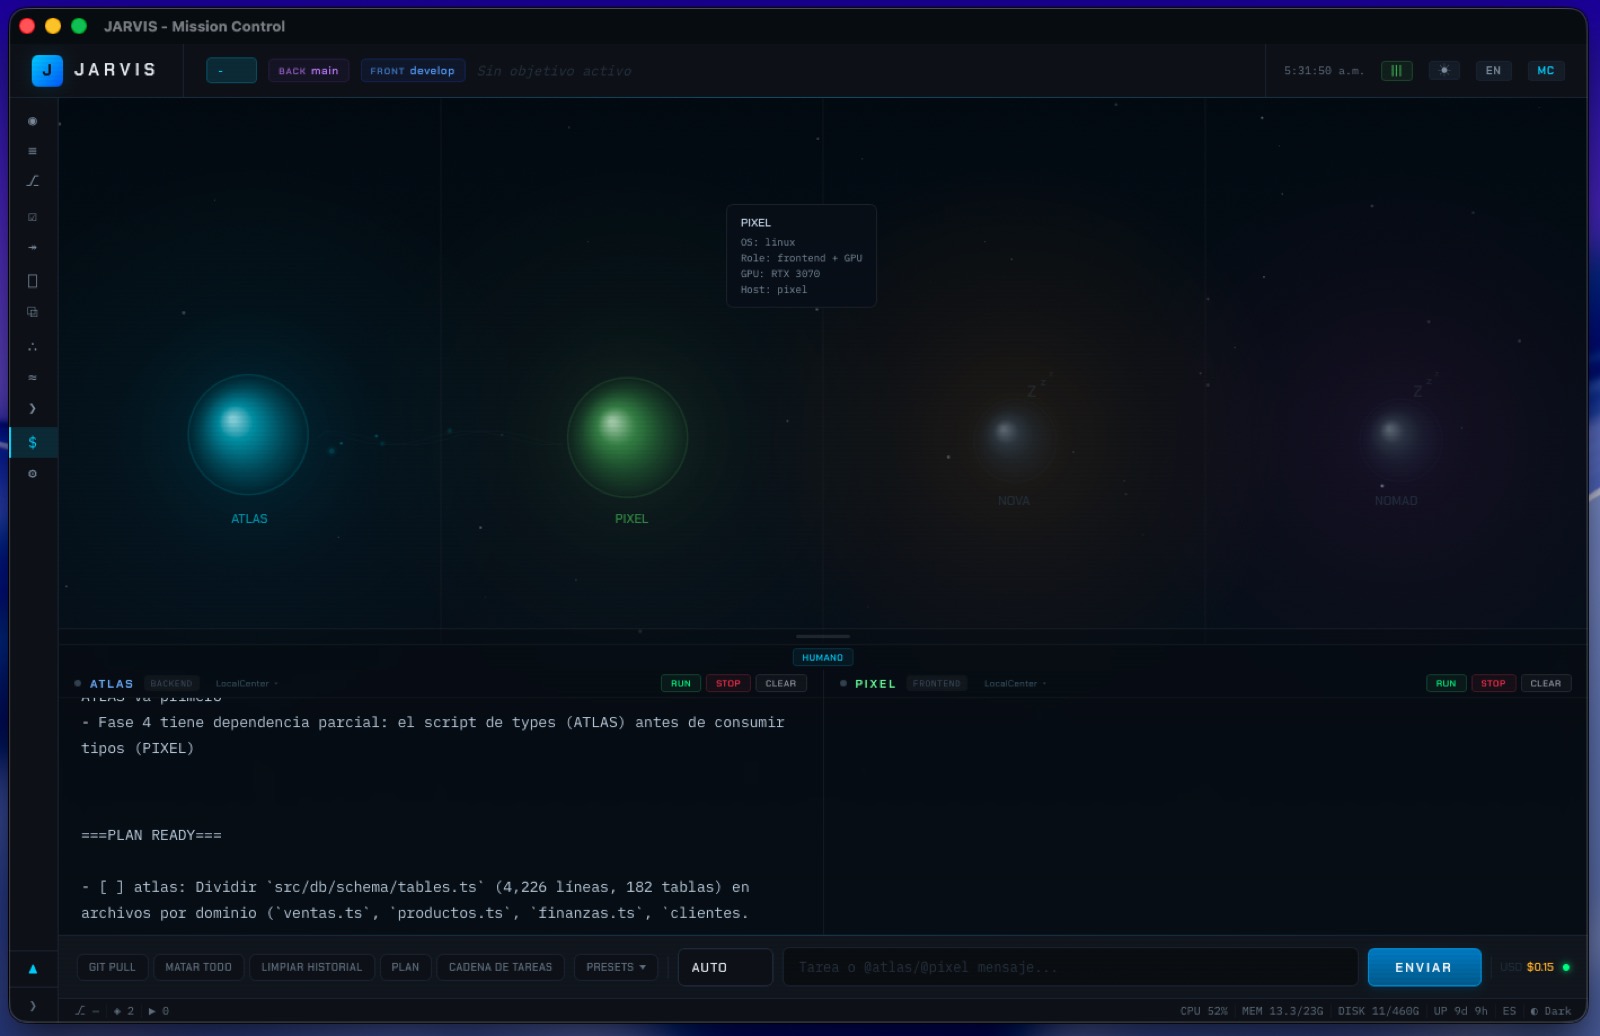The height and width of the screenshot is (1036, 1600).
Task: Click the task message input field
Action: tap(1070, 967)
